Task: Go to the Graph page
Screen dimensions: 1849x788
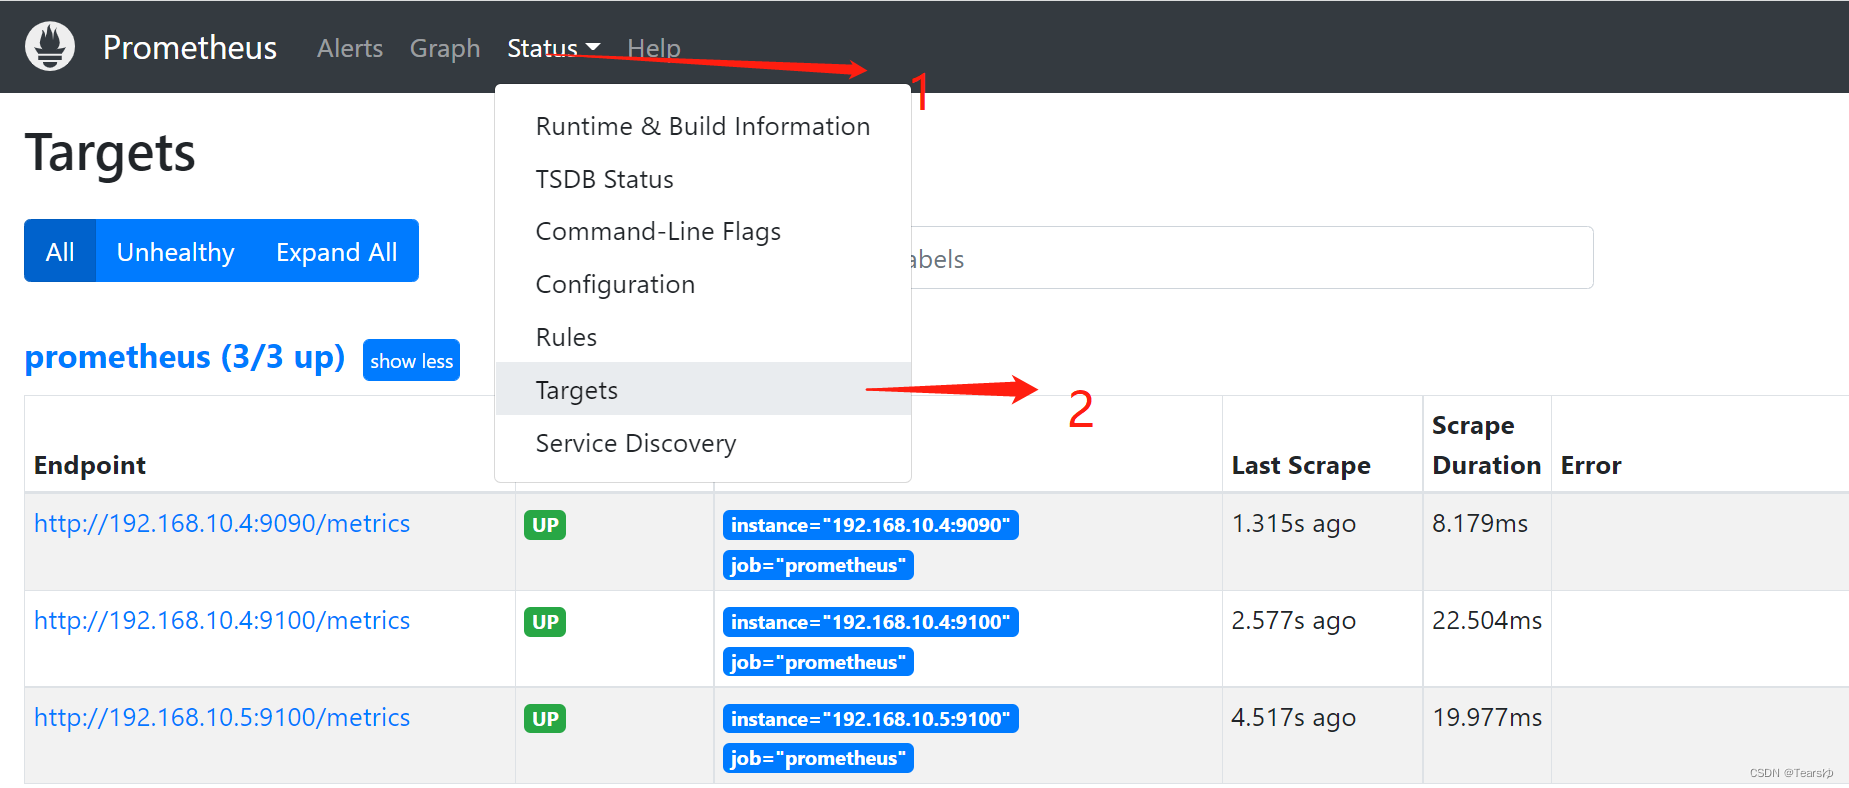Action: [x=445, y=48]
